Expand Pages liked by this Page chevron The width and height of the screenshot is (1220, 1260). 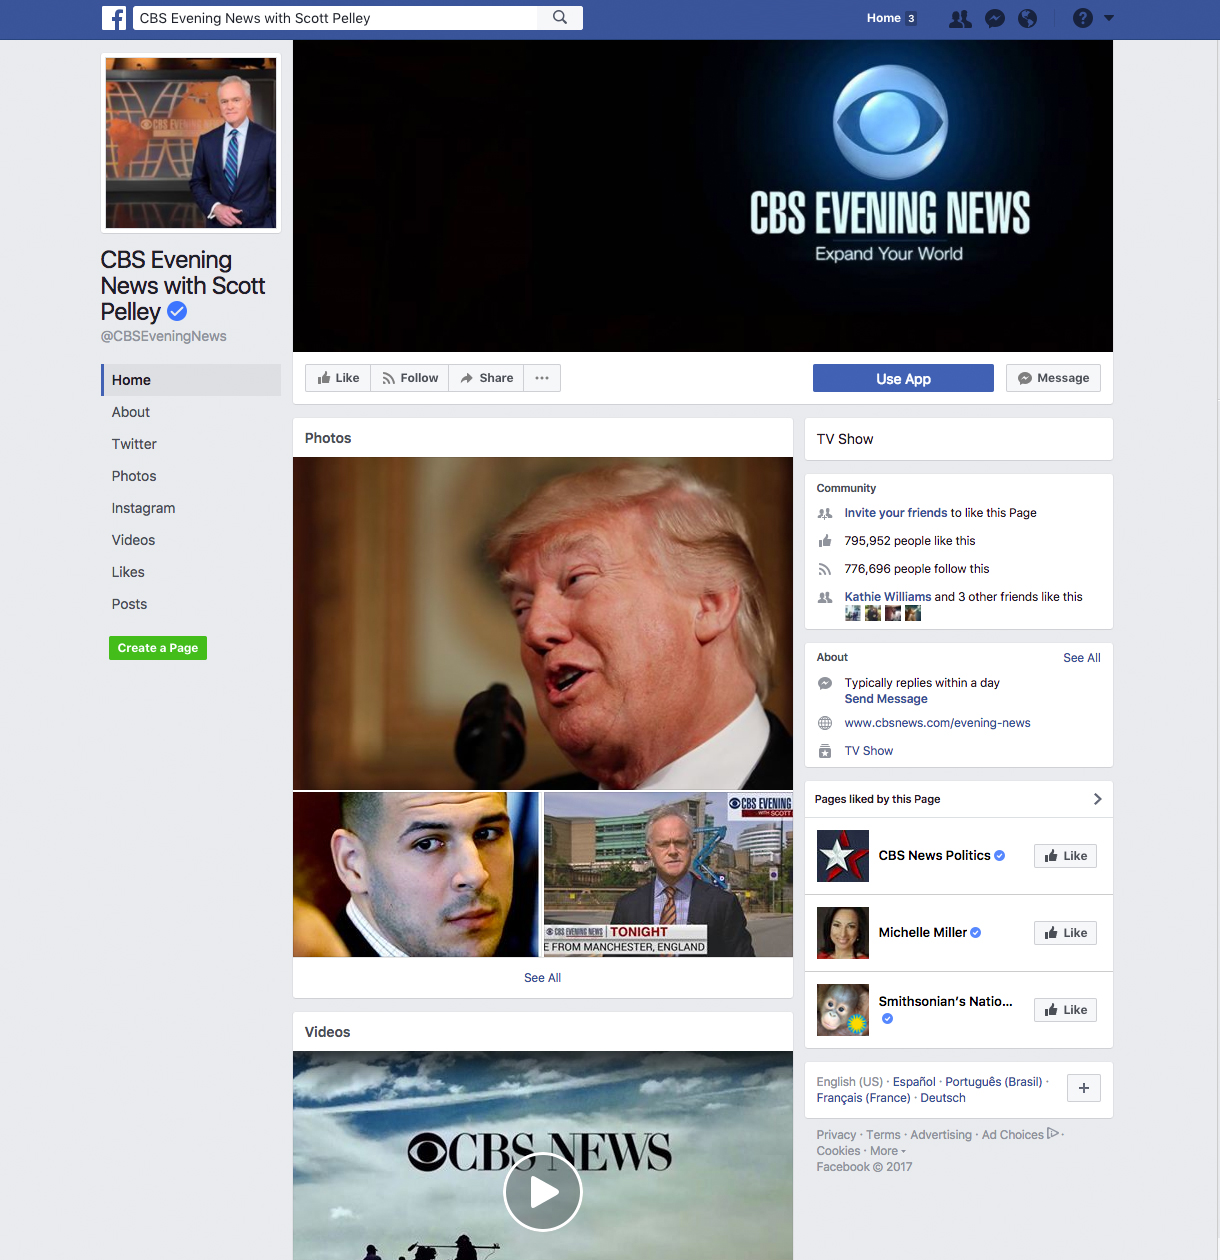pyautogui.click(x=1097, y=799)
